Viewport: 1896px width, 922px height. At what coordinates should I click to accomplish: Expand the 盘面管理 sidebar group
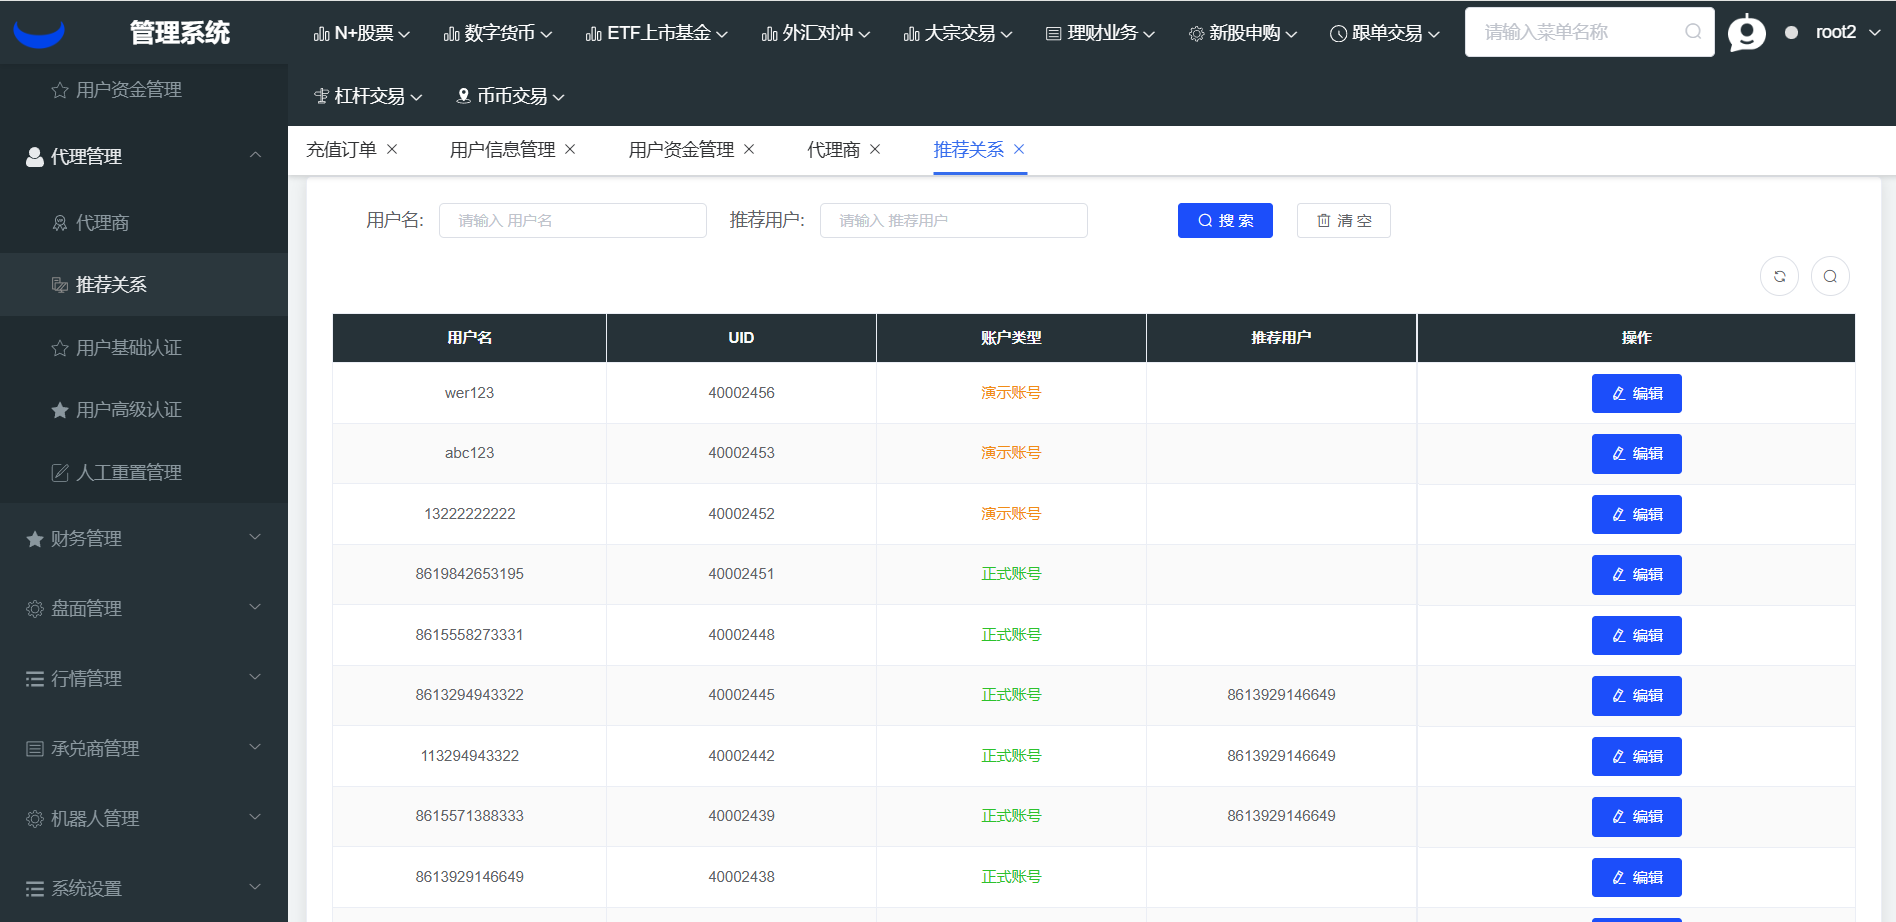144,608
